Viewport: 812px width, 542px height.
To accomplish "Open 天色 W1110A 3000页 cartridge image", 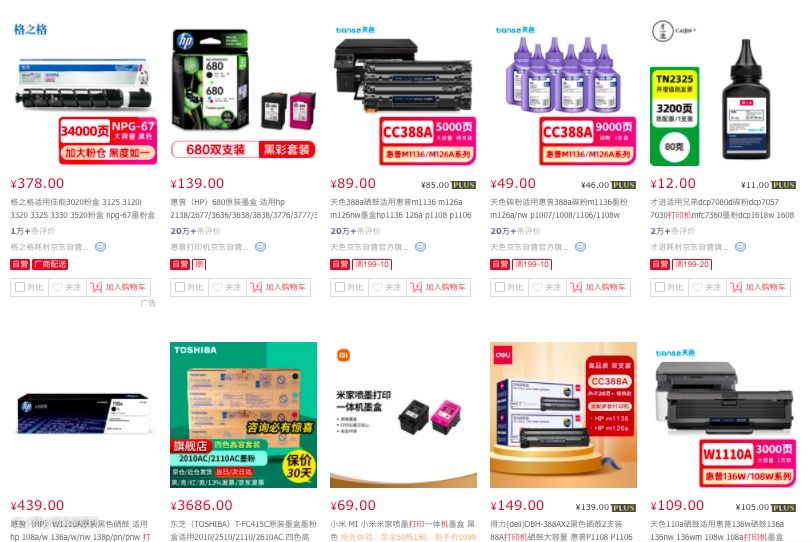I will (723, 415).
